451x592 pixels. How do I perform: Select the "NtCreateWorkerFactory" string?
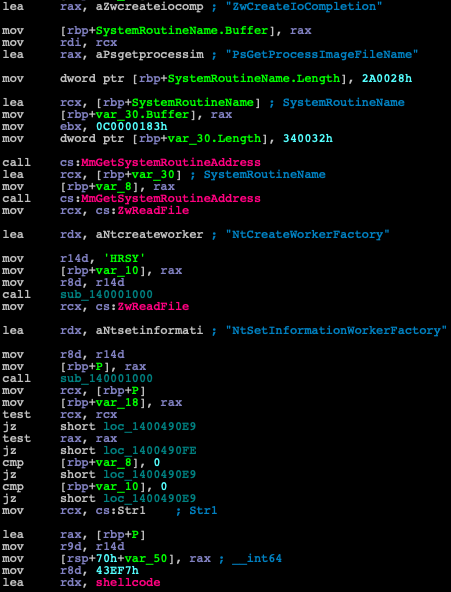click(308, 234)
